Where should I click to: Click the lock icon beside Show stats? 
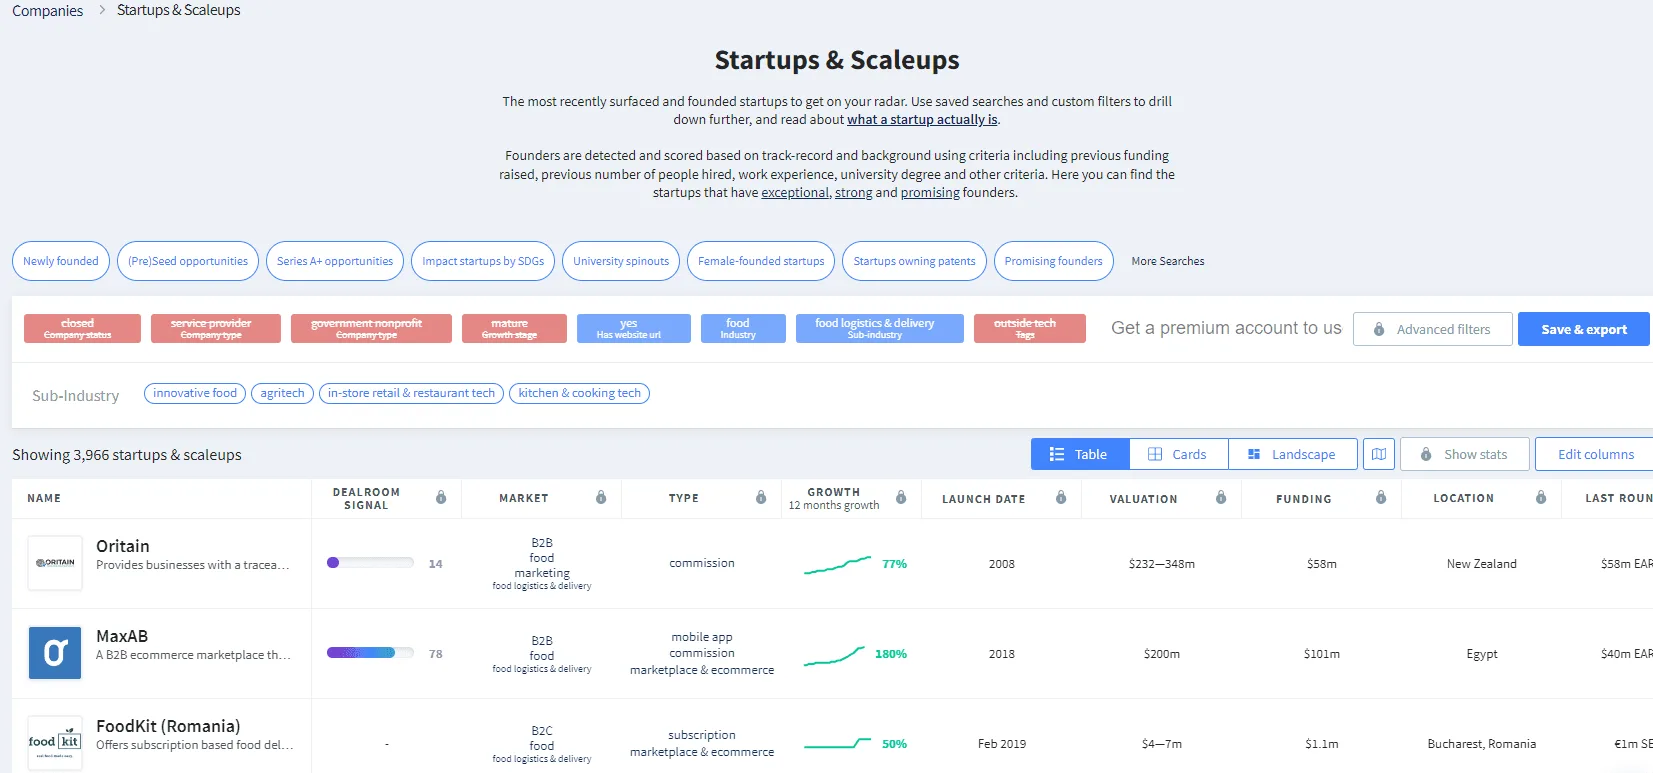click(1426, 454)
